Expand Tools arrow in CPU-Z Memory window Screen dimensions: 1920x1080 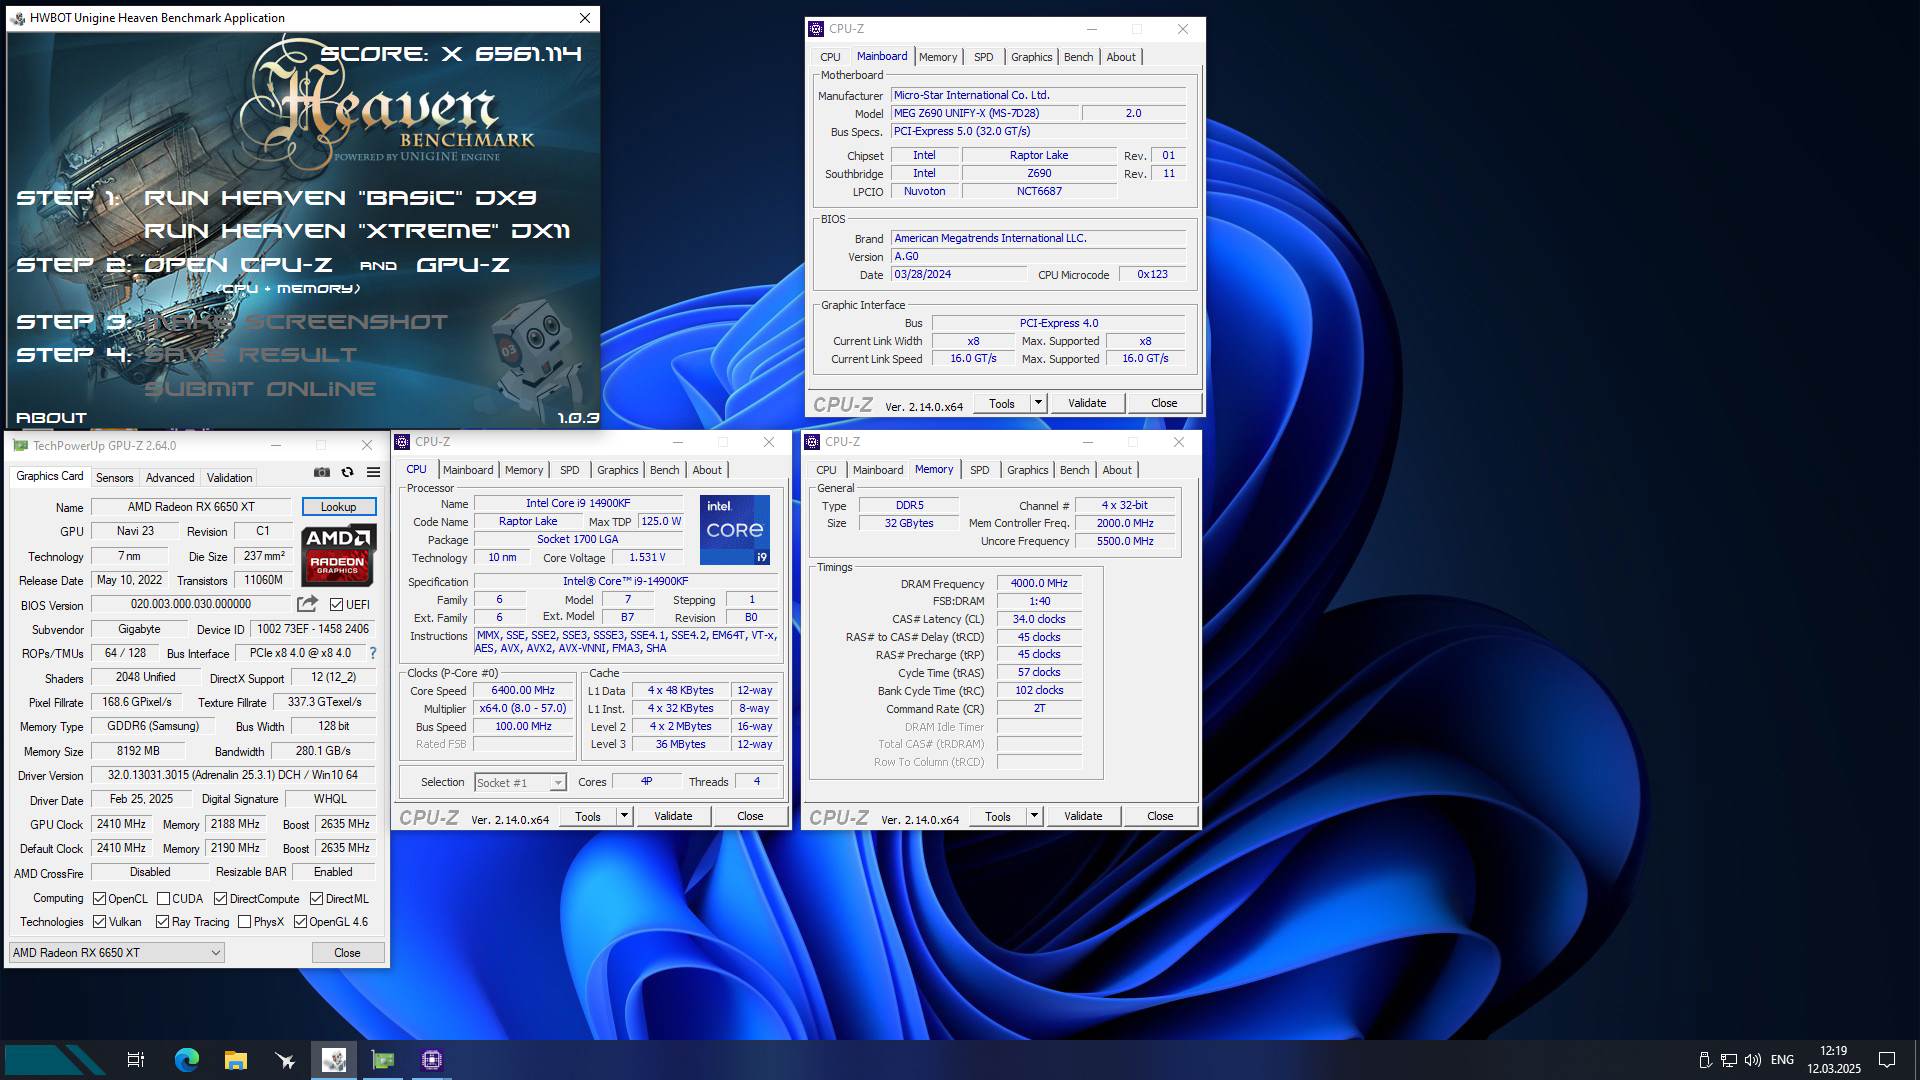coord(1034,817)
